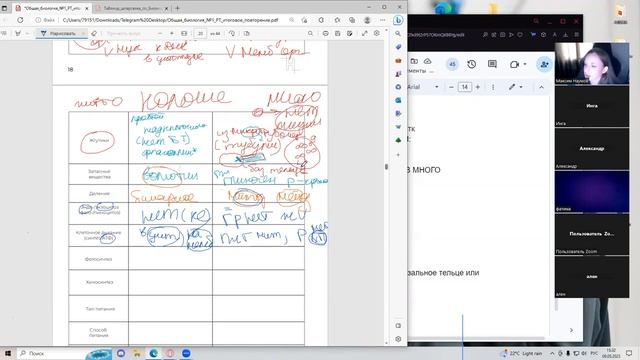Open Edge profile avatar
This screenshot has height=360, width=640.
[367, 20]
